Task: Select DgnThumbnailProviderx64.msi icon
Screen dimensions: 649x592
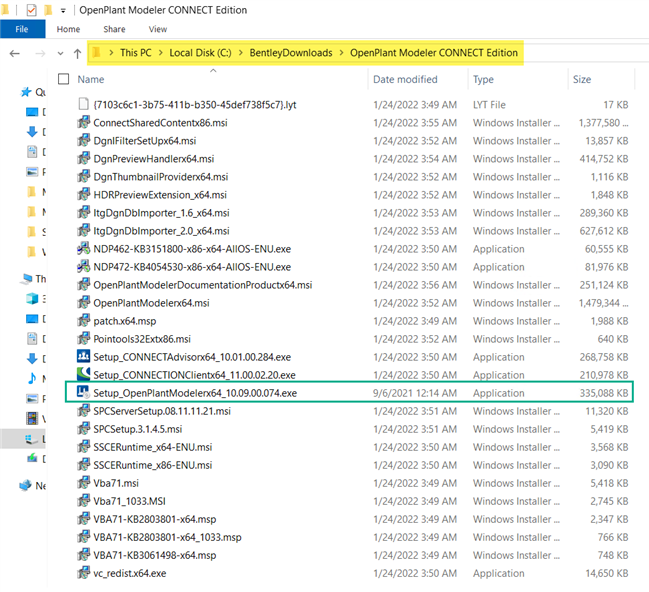Action: tap(84, 176)
